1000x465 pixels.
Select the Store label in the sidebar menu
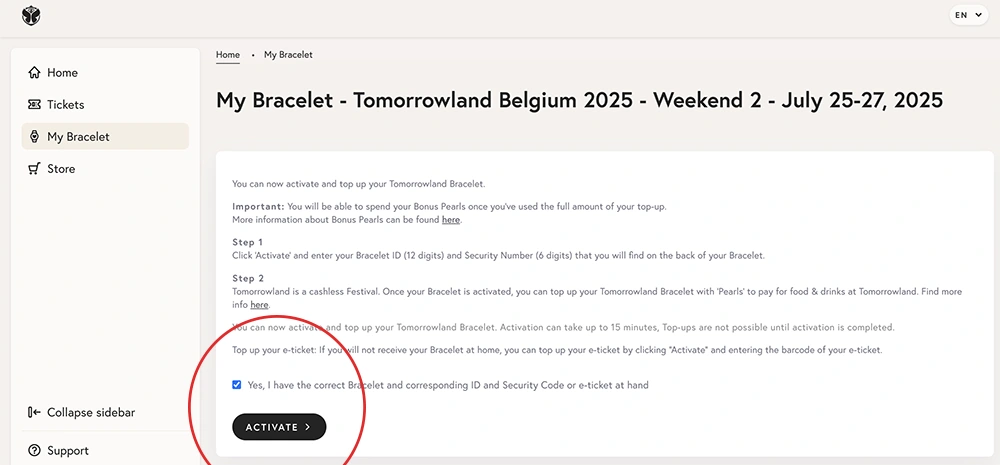tap(61, 169)
